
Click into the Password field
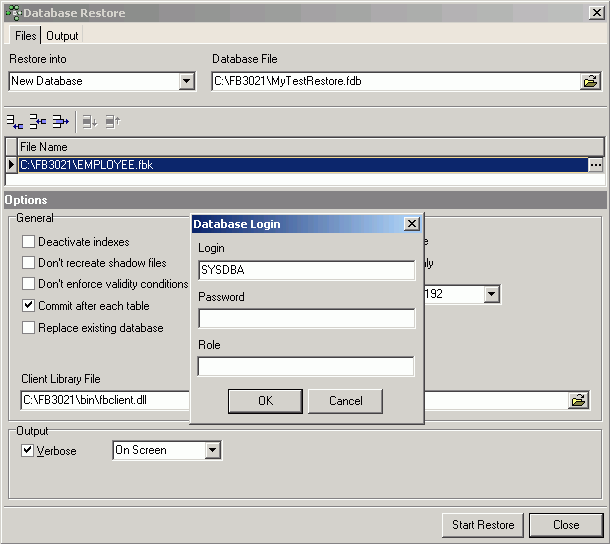click(306, 319)
